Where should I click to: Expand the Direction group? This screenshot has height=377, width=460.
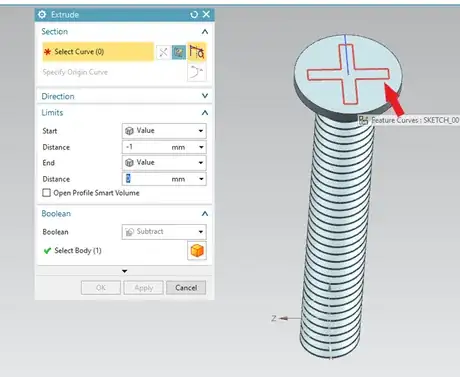(x=205, y=96)
